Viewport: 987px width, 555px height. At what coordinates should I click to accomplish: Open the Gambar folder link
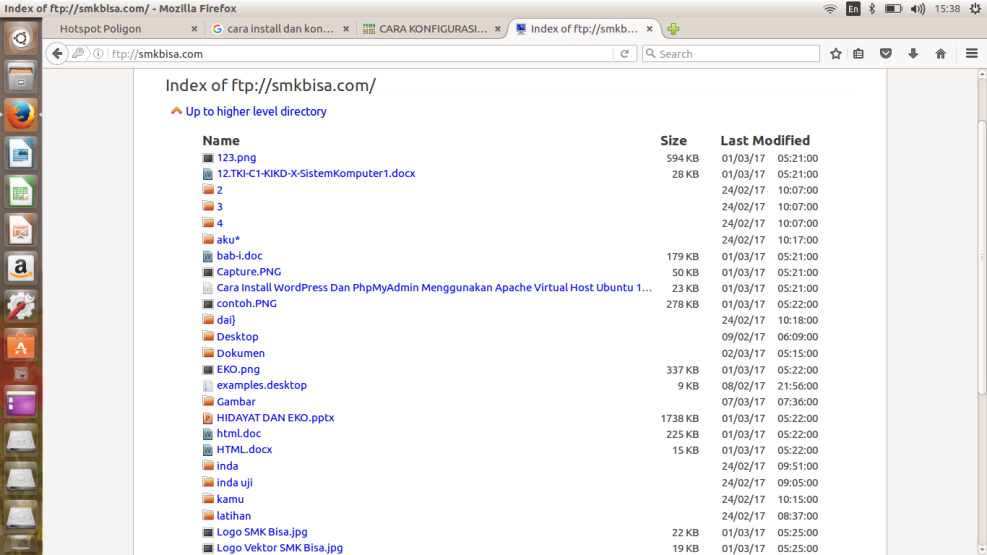(x=236, y=401)
